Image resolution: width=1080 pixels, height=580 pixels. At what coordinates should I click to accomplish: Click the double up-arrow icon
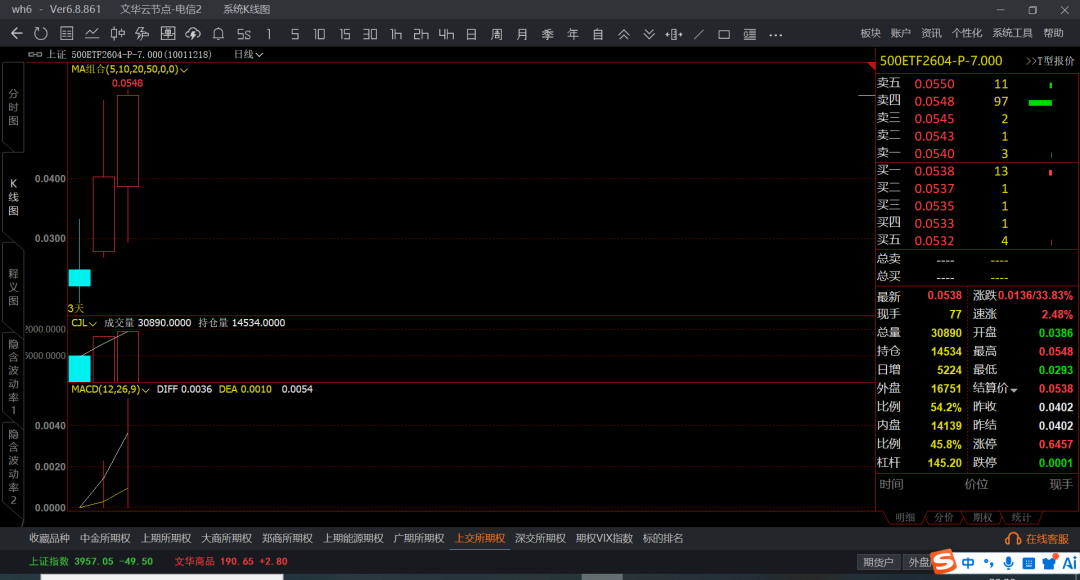click(x=623, y=34)
